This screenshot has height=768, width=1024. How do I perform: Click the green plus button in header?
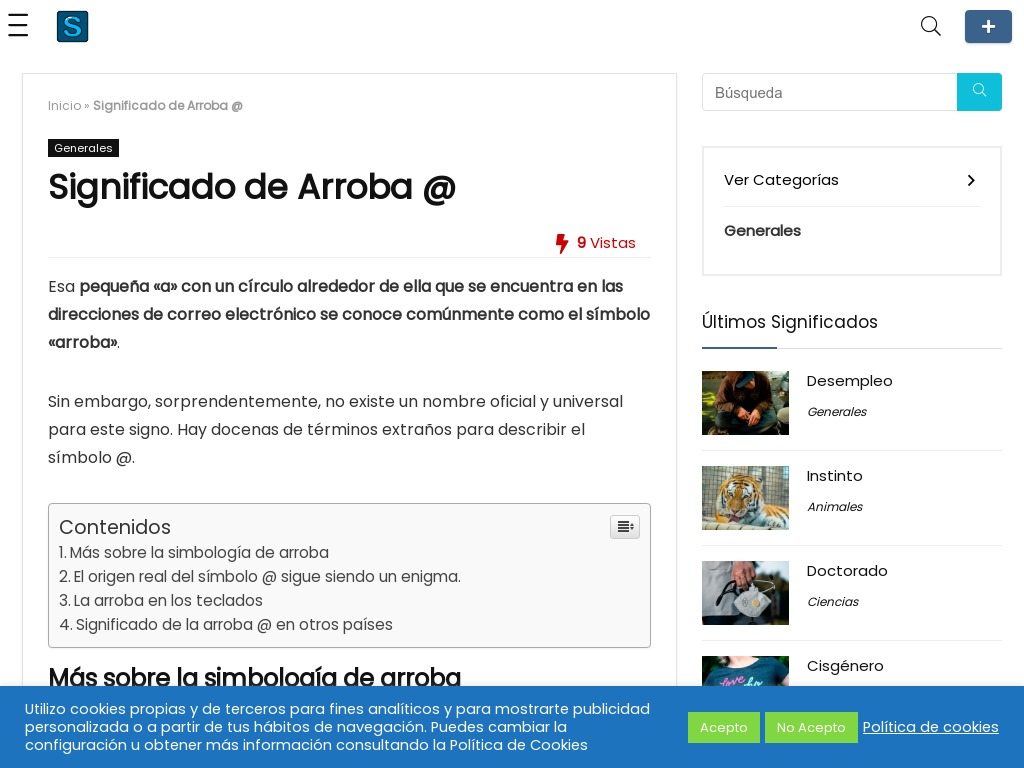pyautogui.click(x=988, y=26)
